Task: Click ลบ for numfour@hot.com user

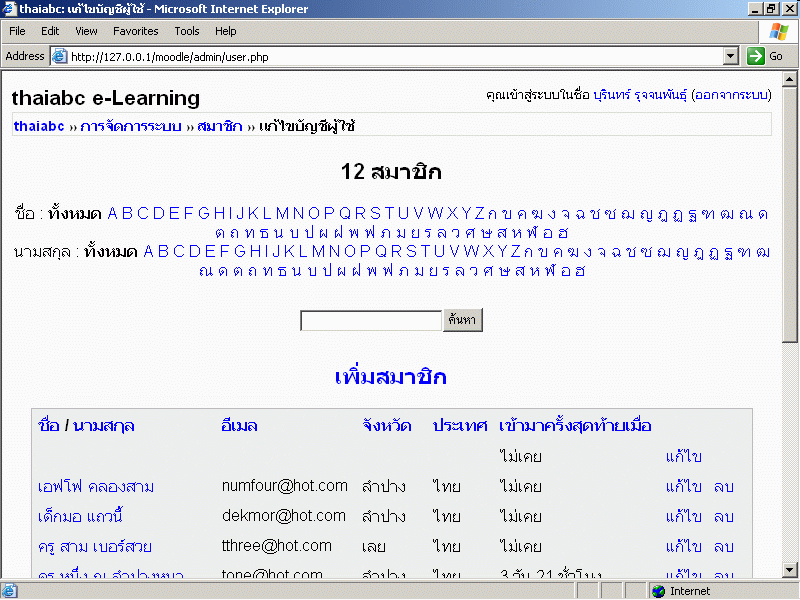Action: pyautogui.click(x=724, y=487)
